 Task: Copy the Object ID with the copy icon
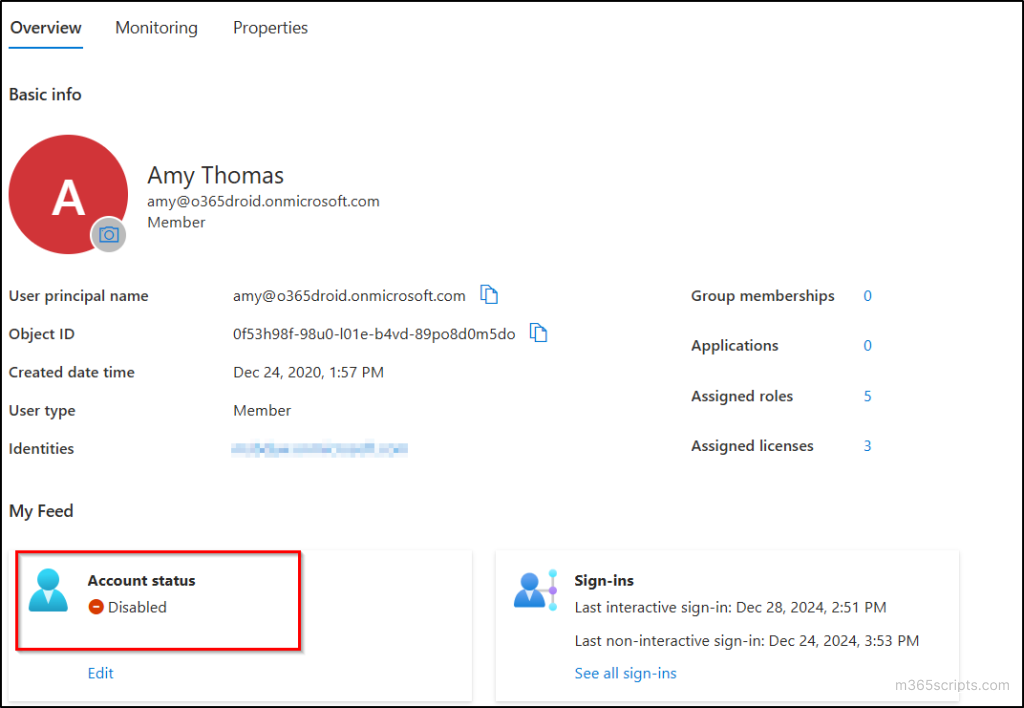point(538,332)
